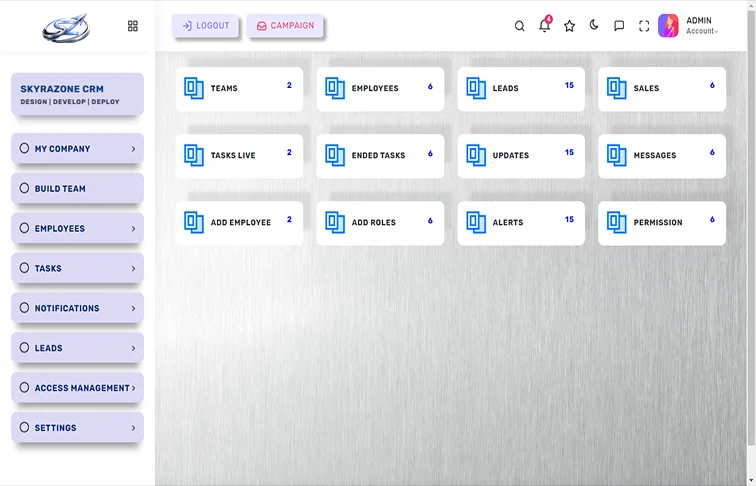Viewport: 756px width, 486px height.
Task: Select the Build Team circle indicator
Action: click(x=24, y=188)
